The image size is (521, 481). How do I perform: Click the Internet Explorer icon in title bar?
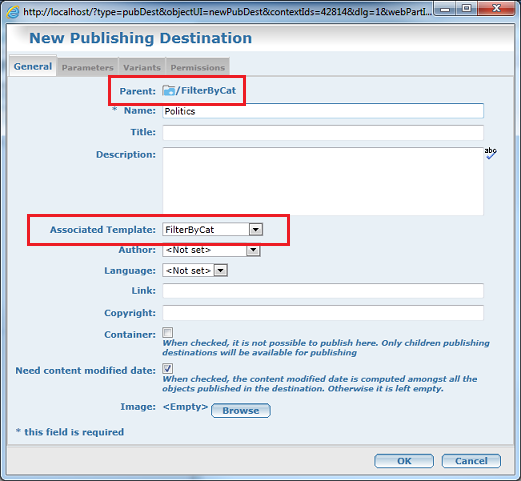tap(13, 12)
